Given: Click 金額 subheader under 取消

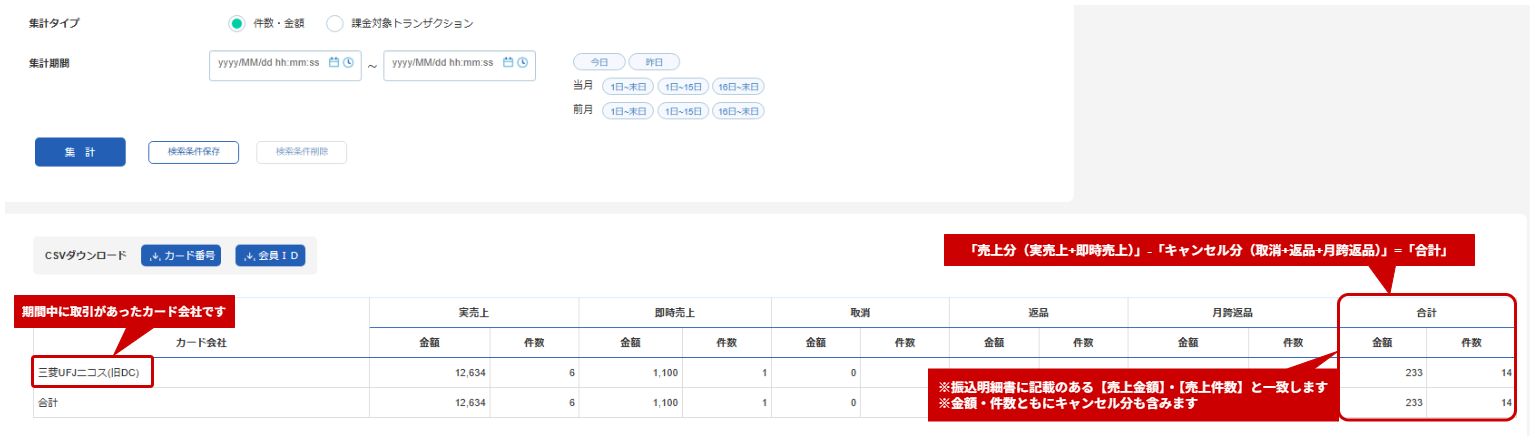Looking at the screenshot, I should click(x=817, y=342).
